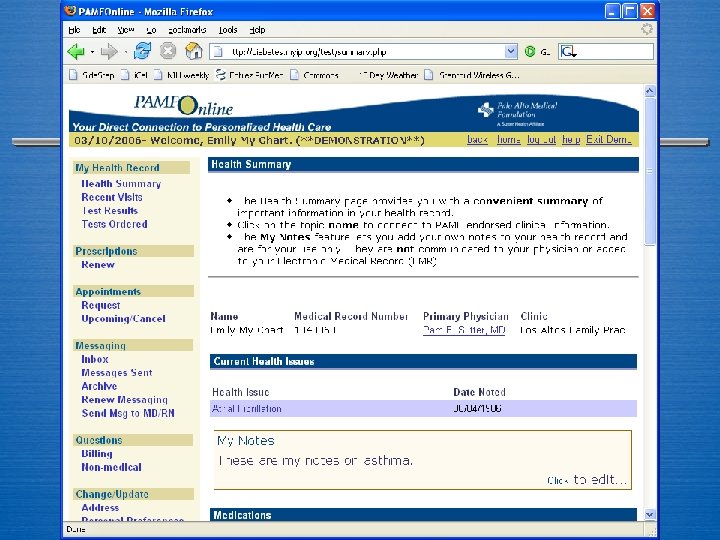Reload the page with the refresh icon
Image resolution: width=720 pixels, height=540 pixels.
tap(142, 51)
